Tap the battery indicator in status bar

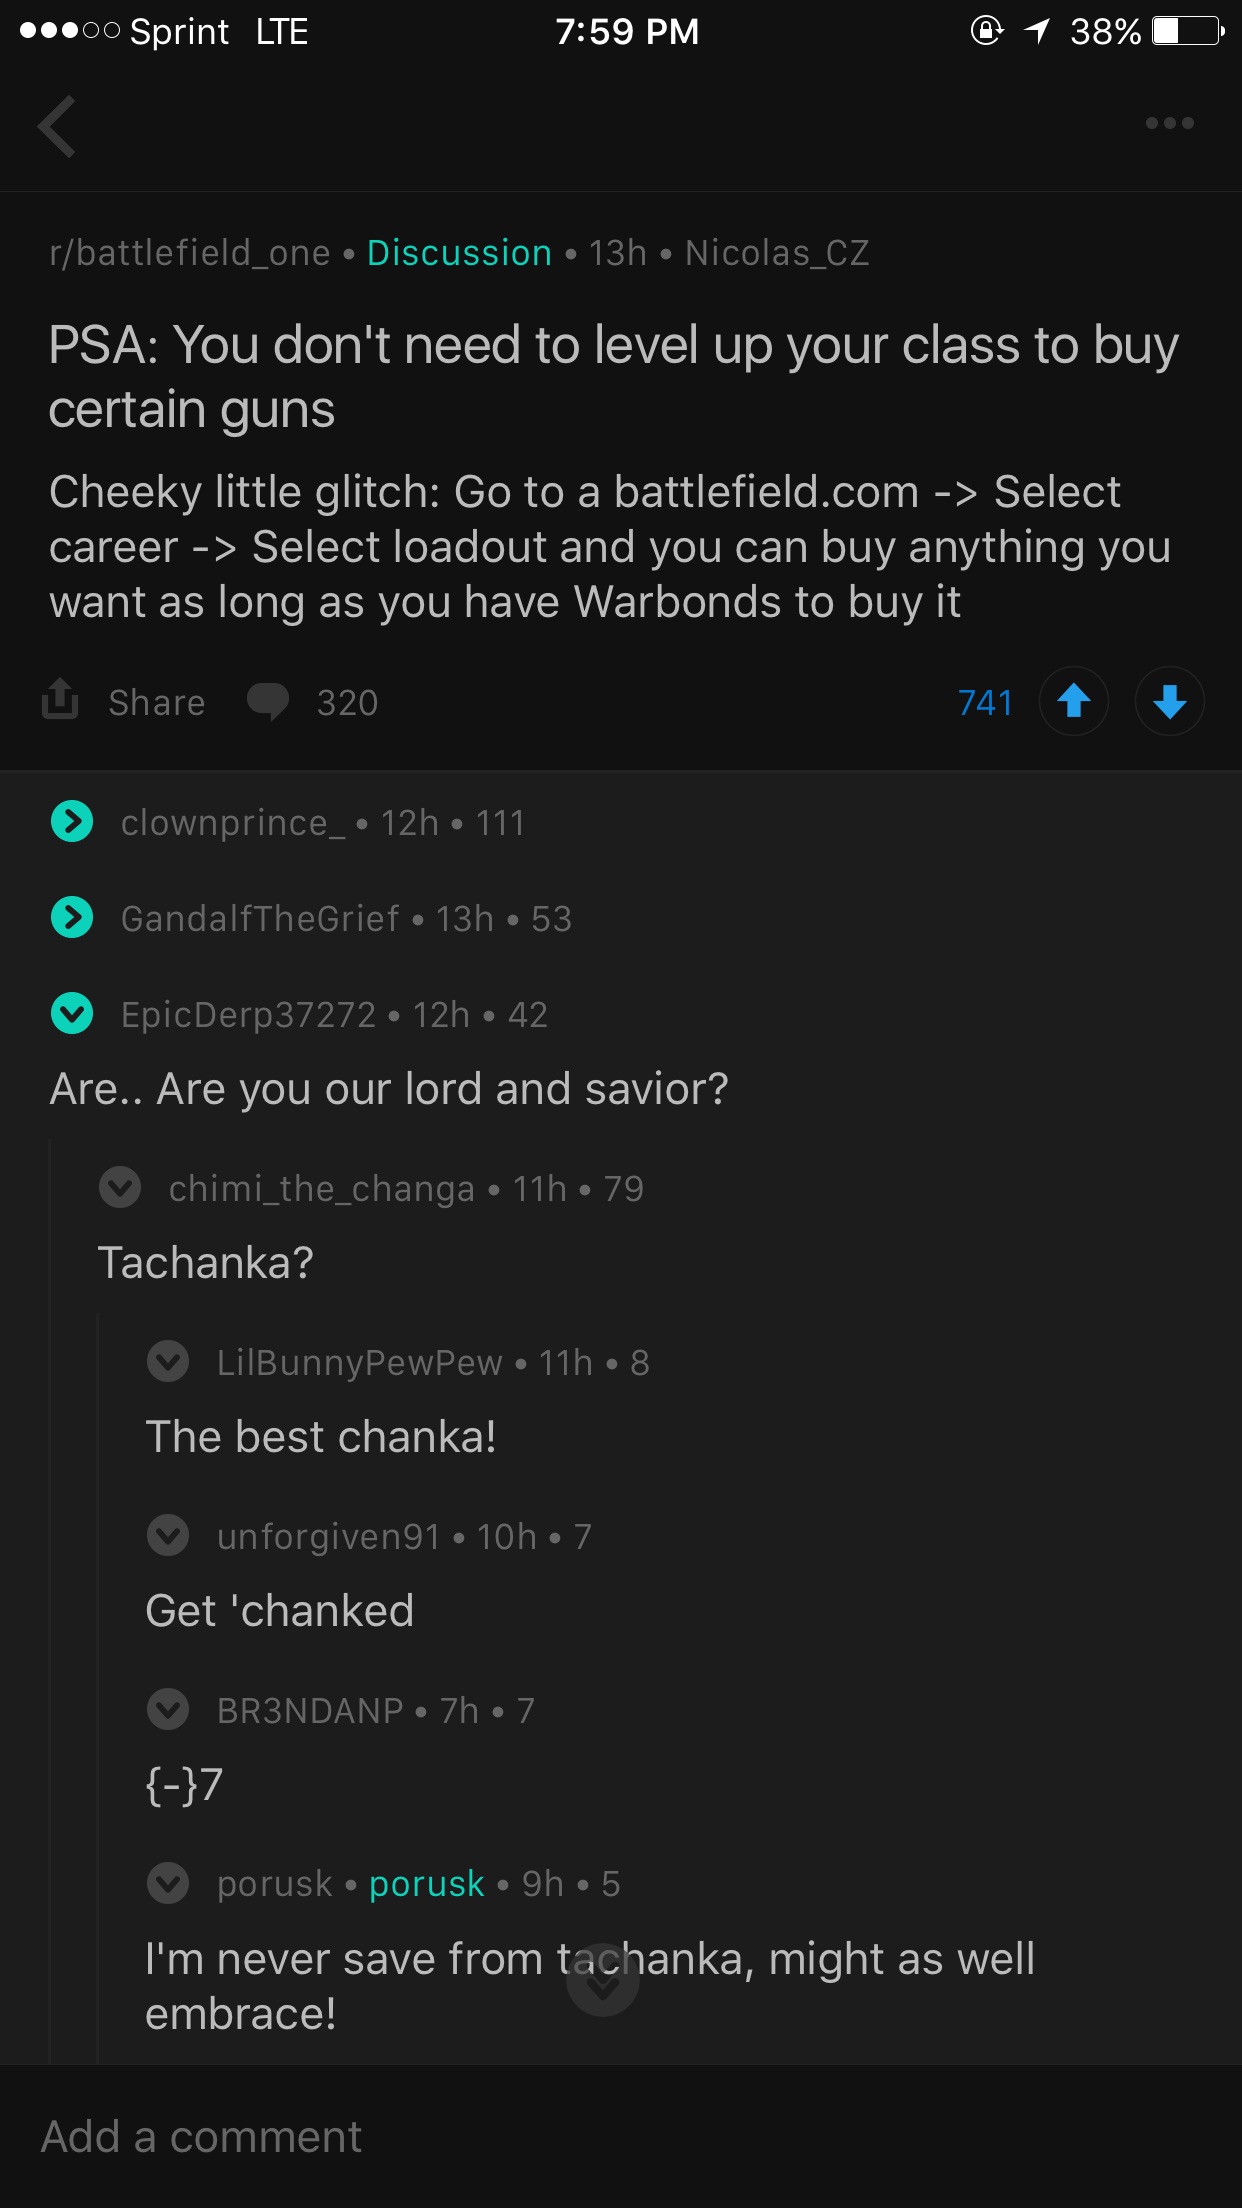tap(1188, 31)
